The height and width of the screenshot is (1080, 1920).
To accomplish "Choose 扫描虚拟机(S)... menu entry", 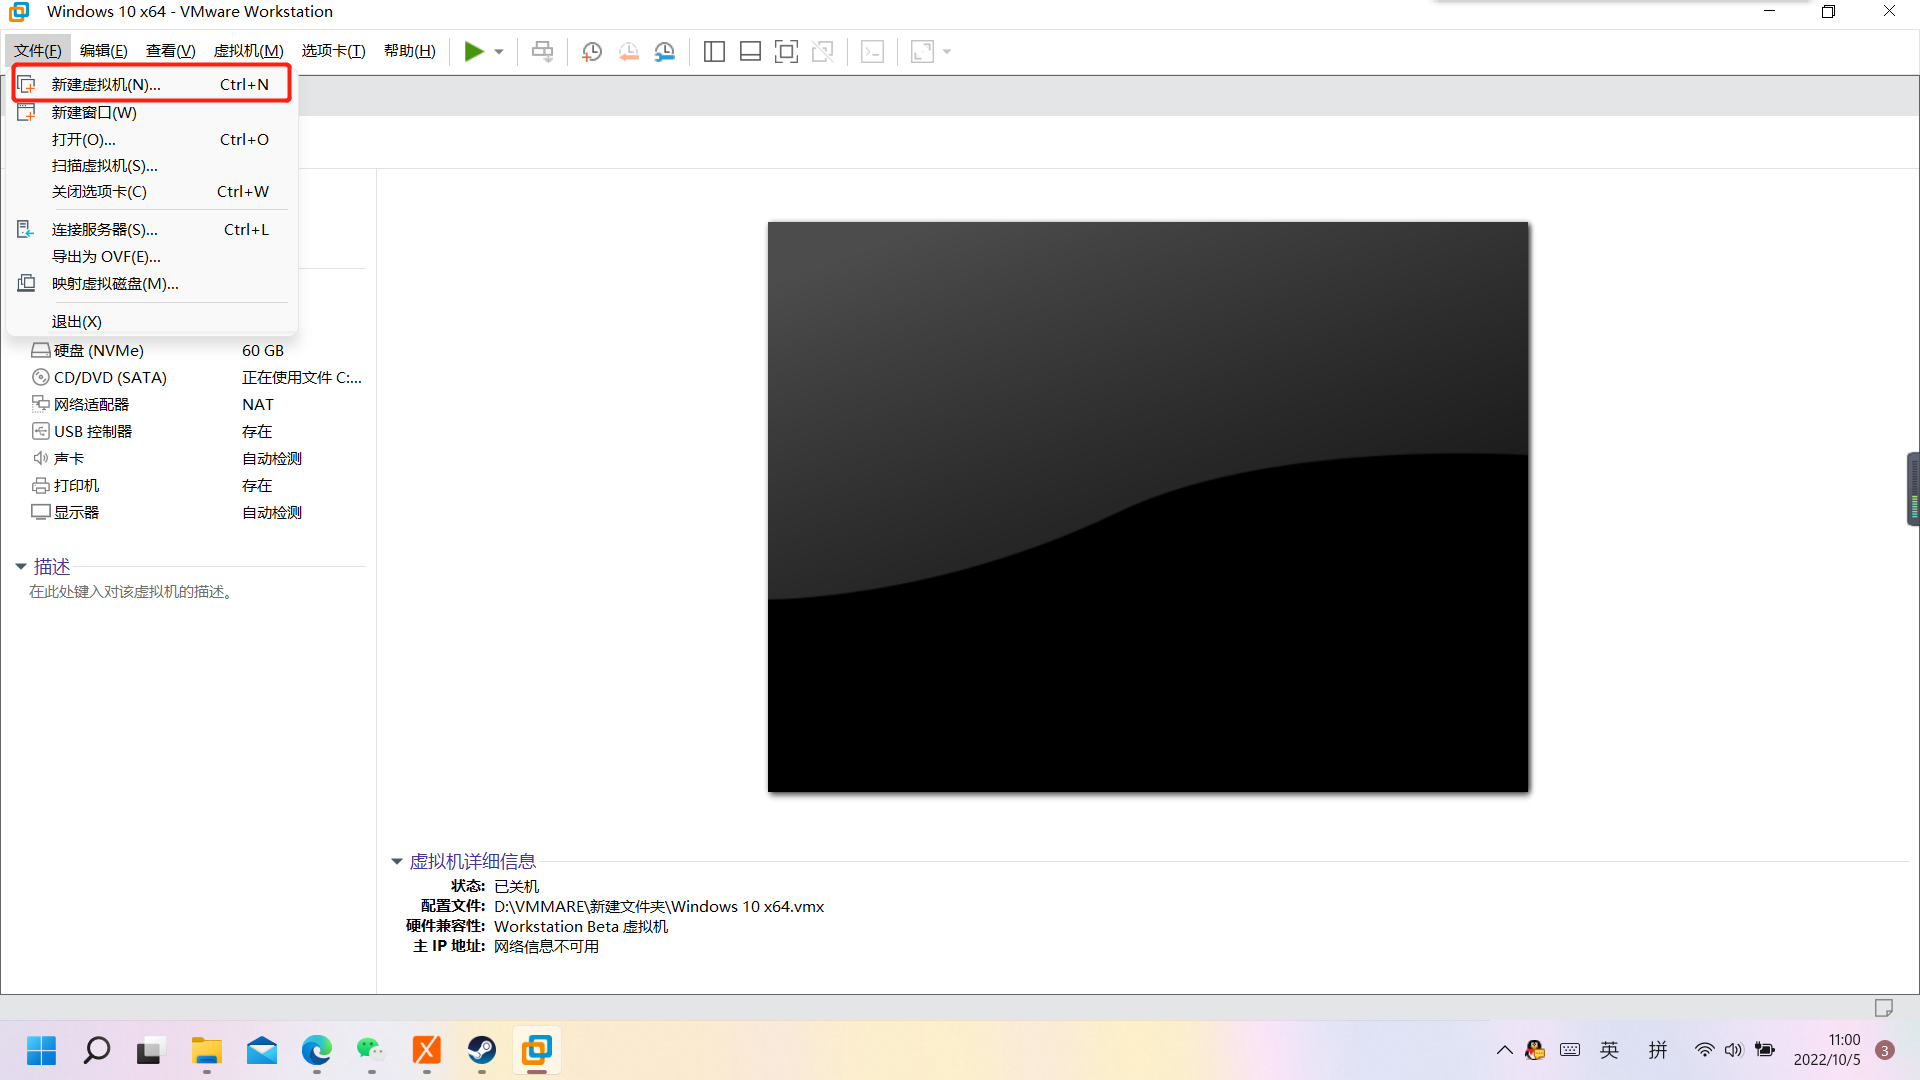I will point(151,165).
